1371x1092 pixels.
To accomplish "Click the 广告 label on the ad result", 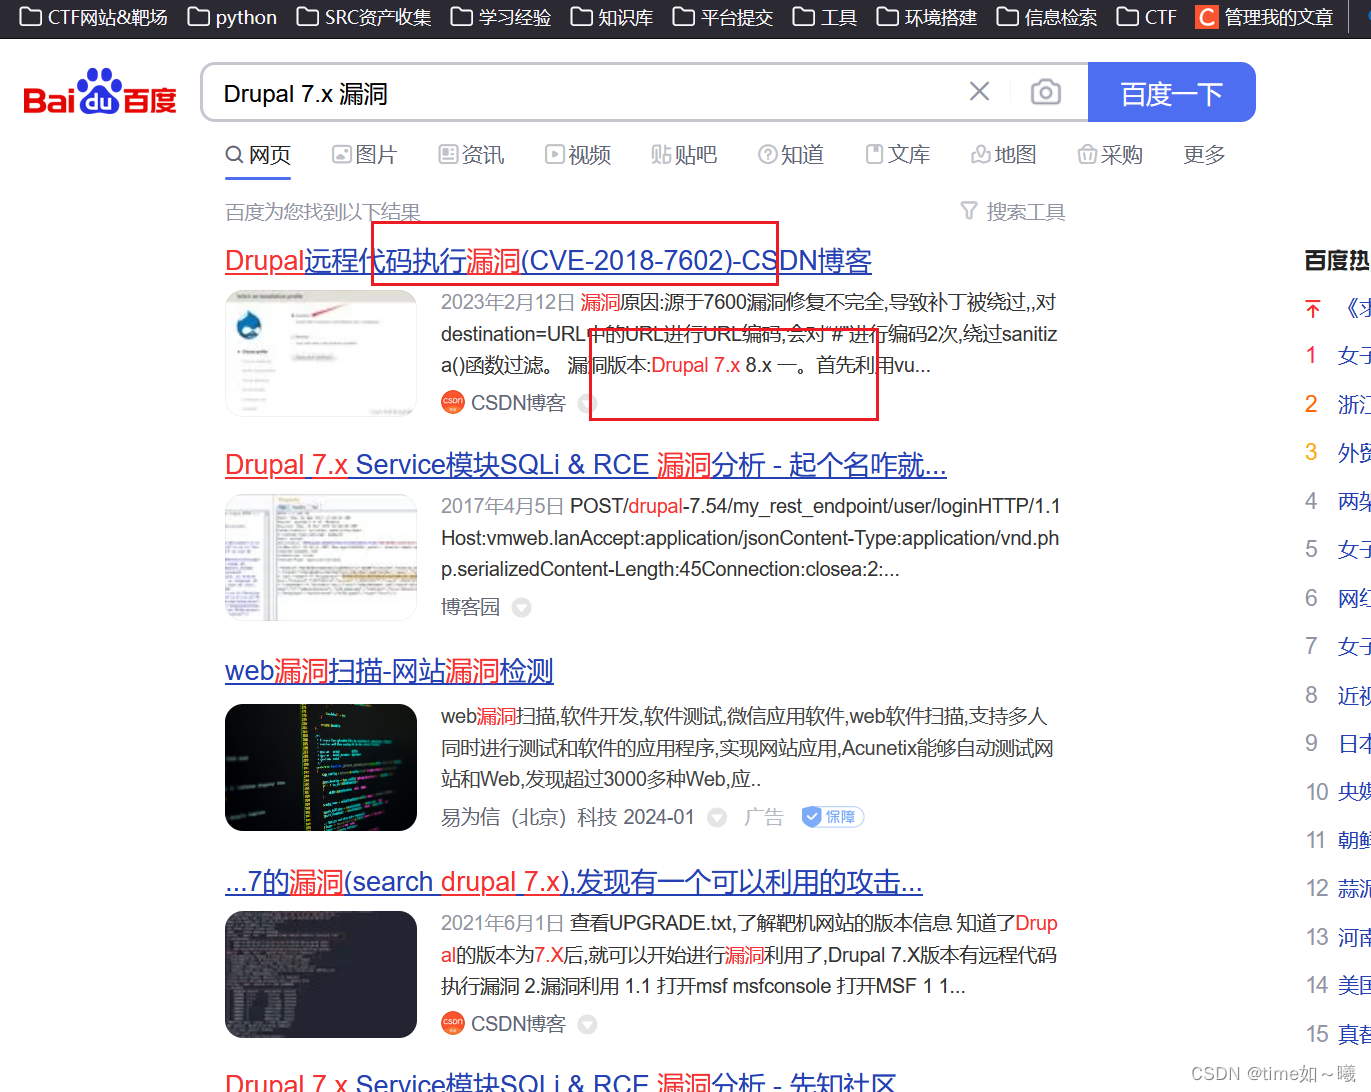I will click(764, 817).
